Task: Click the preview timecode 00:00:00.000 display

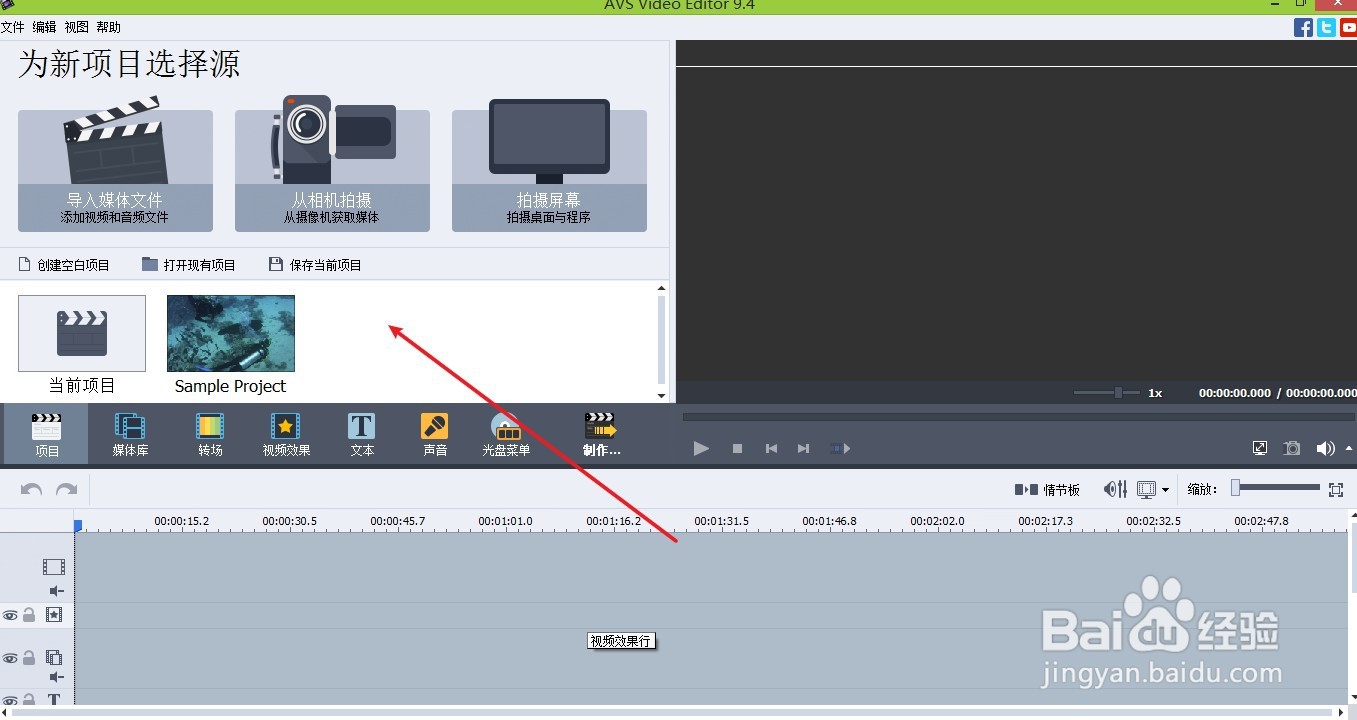Action: click(1235, 393)
